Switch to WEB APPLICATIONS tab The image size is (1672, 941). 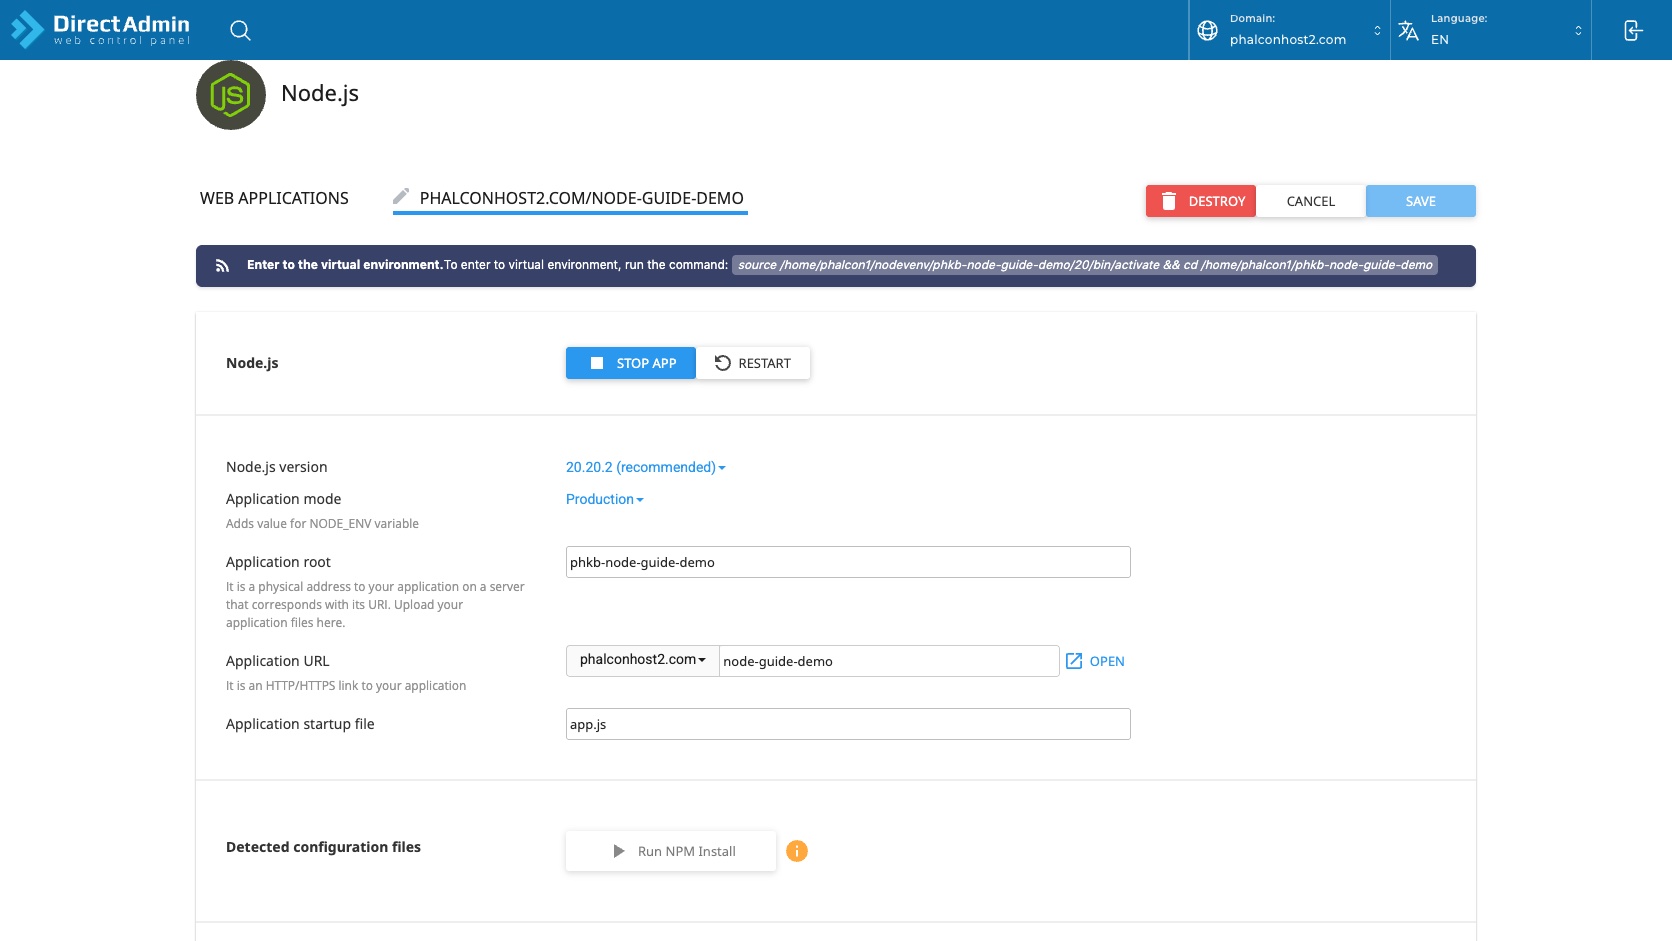point(274,198)
